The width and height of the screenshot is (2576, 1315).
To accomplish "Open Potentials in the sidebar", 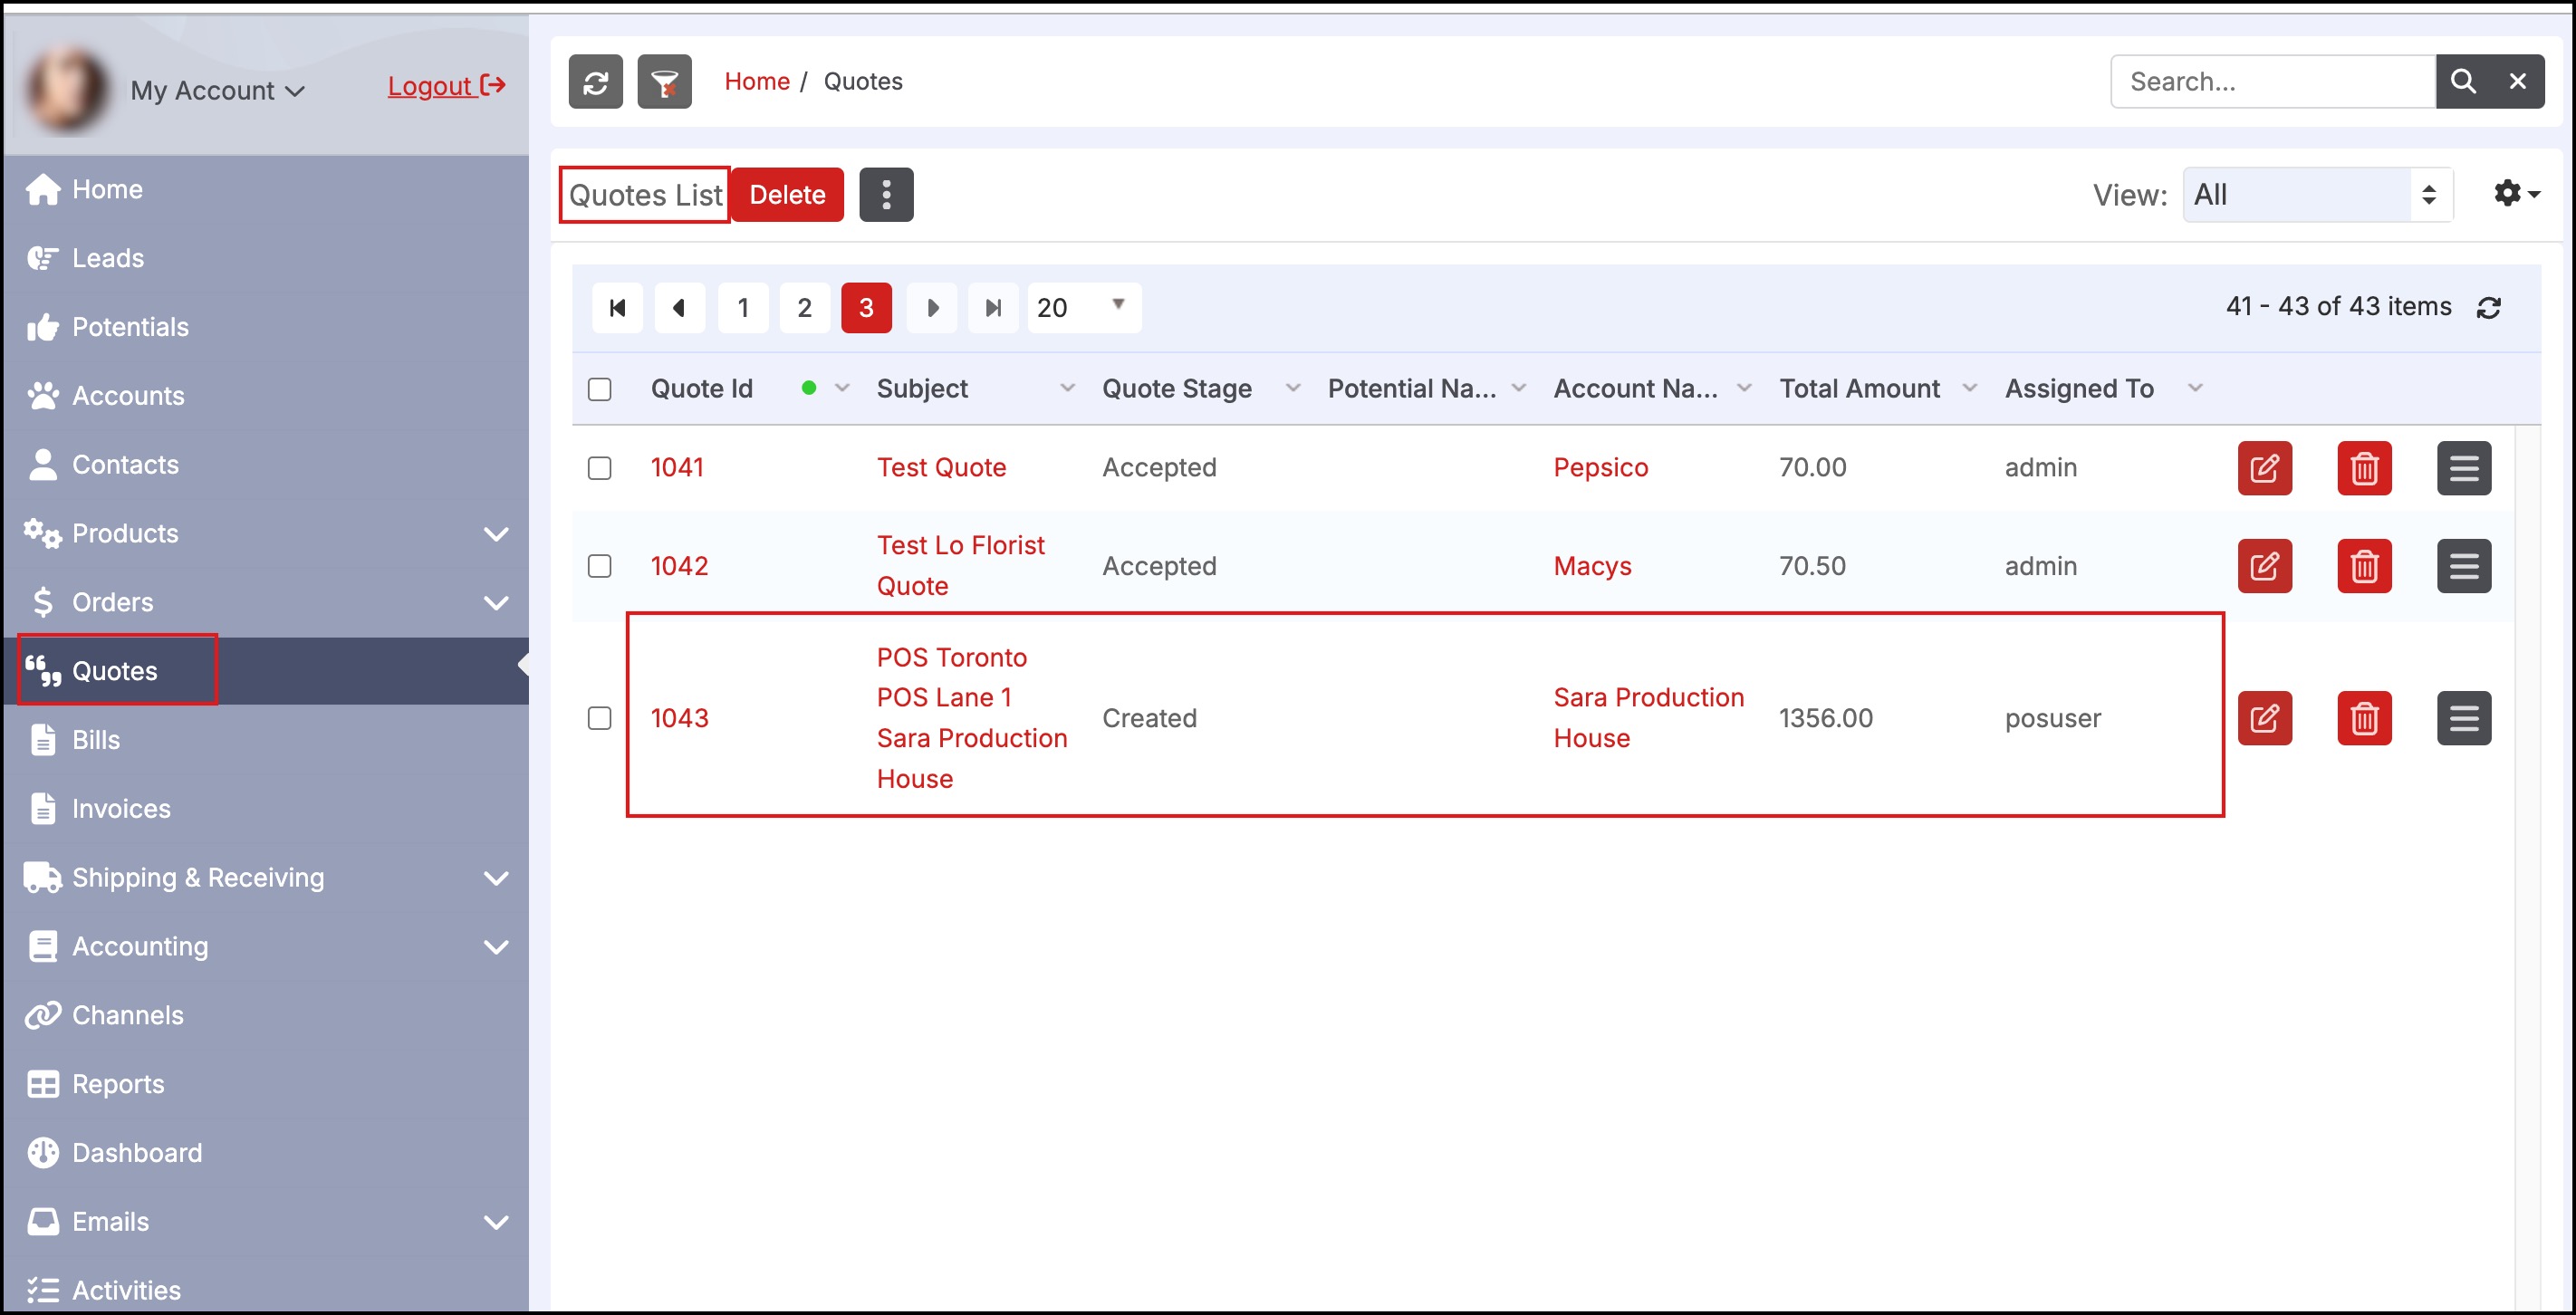I will coord(266,327).
